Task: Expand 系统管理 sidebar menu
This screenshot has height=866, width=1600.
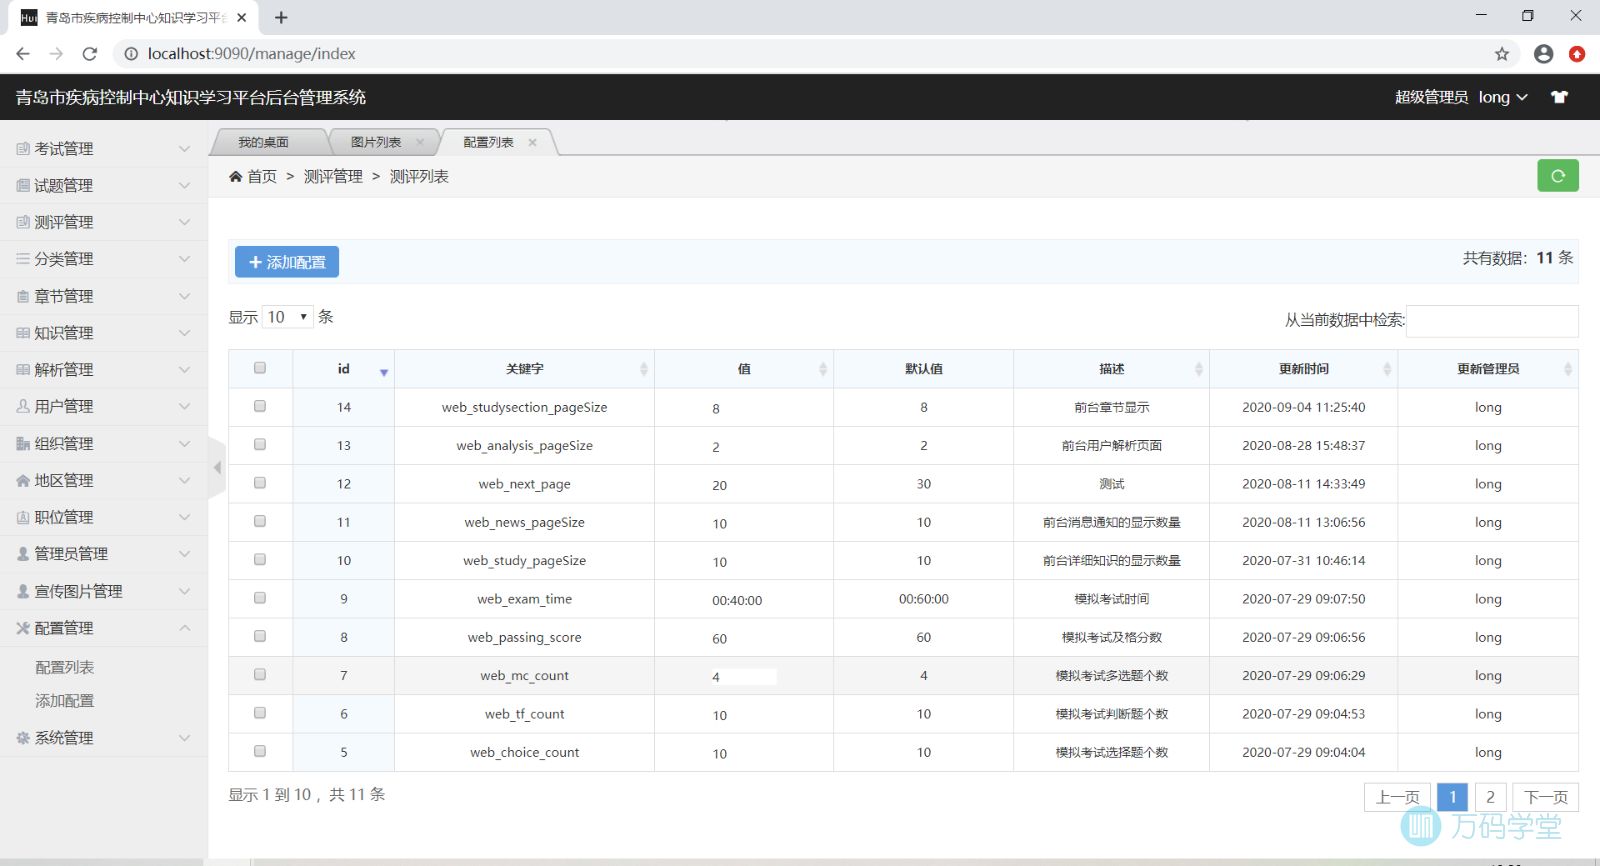Action: (104, 738)
